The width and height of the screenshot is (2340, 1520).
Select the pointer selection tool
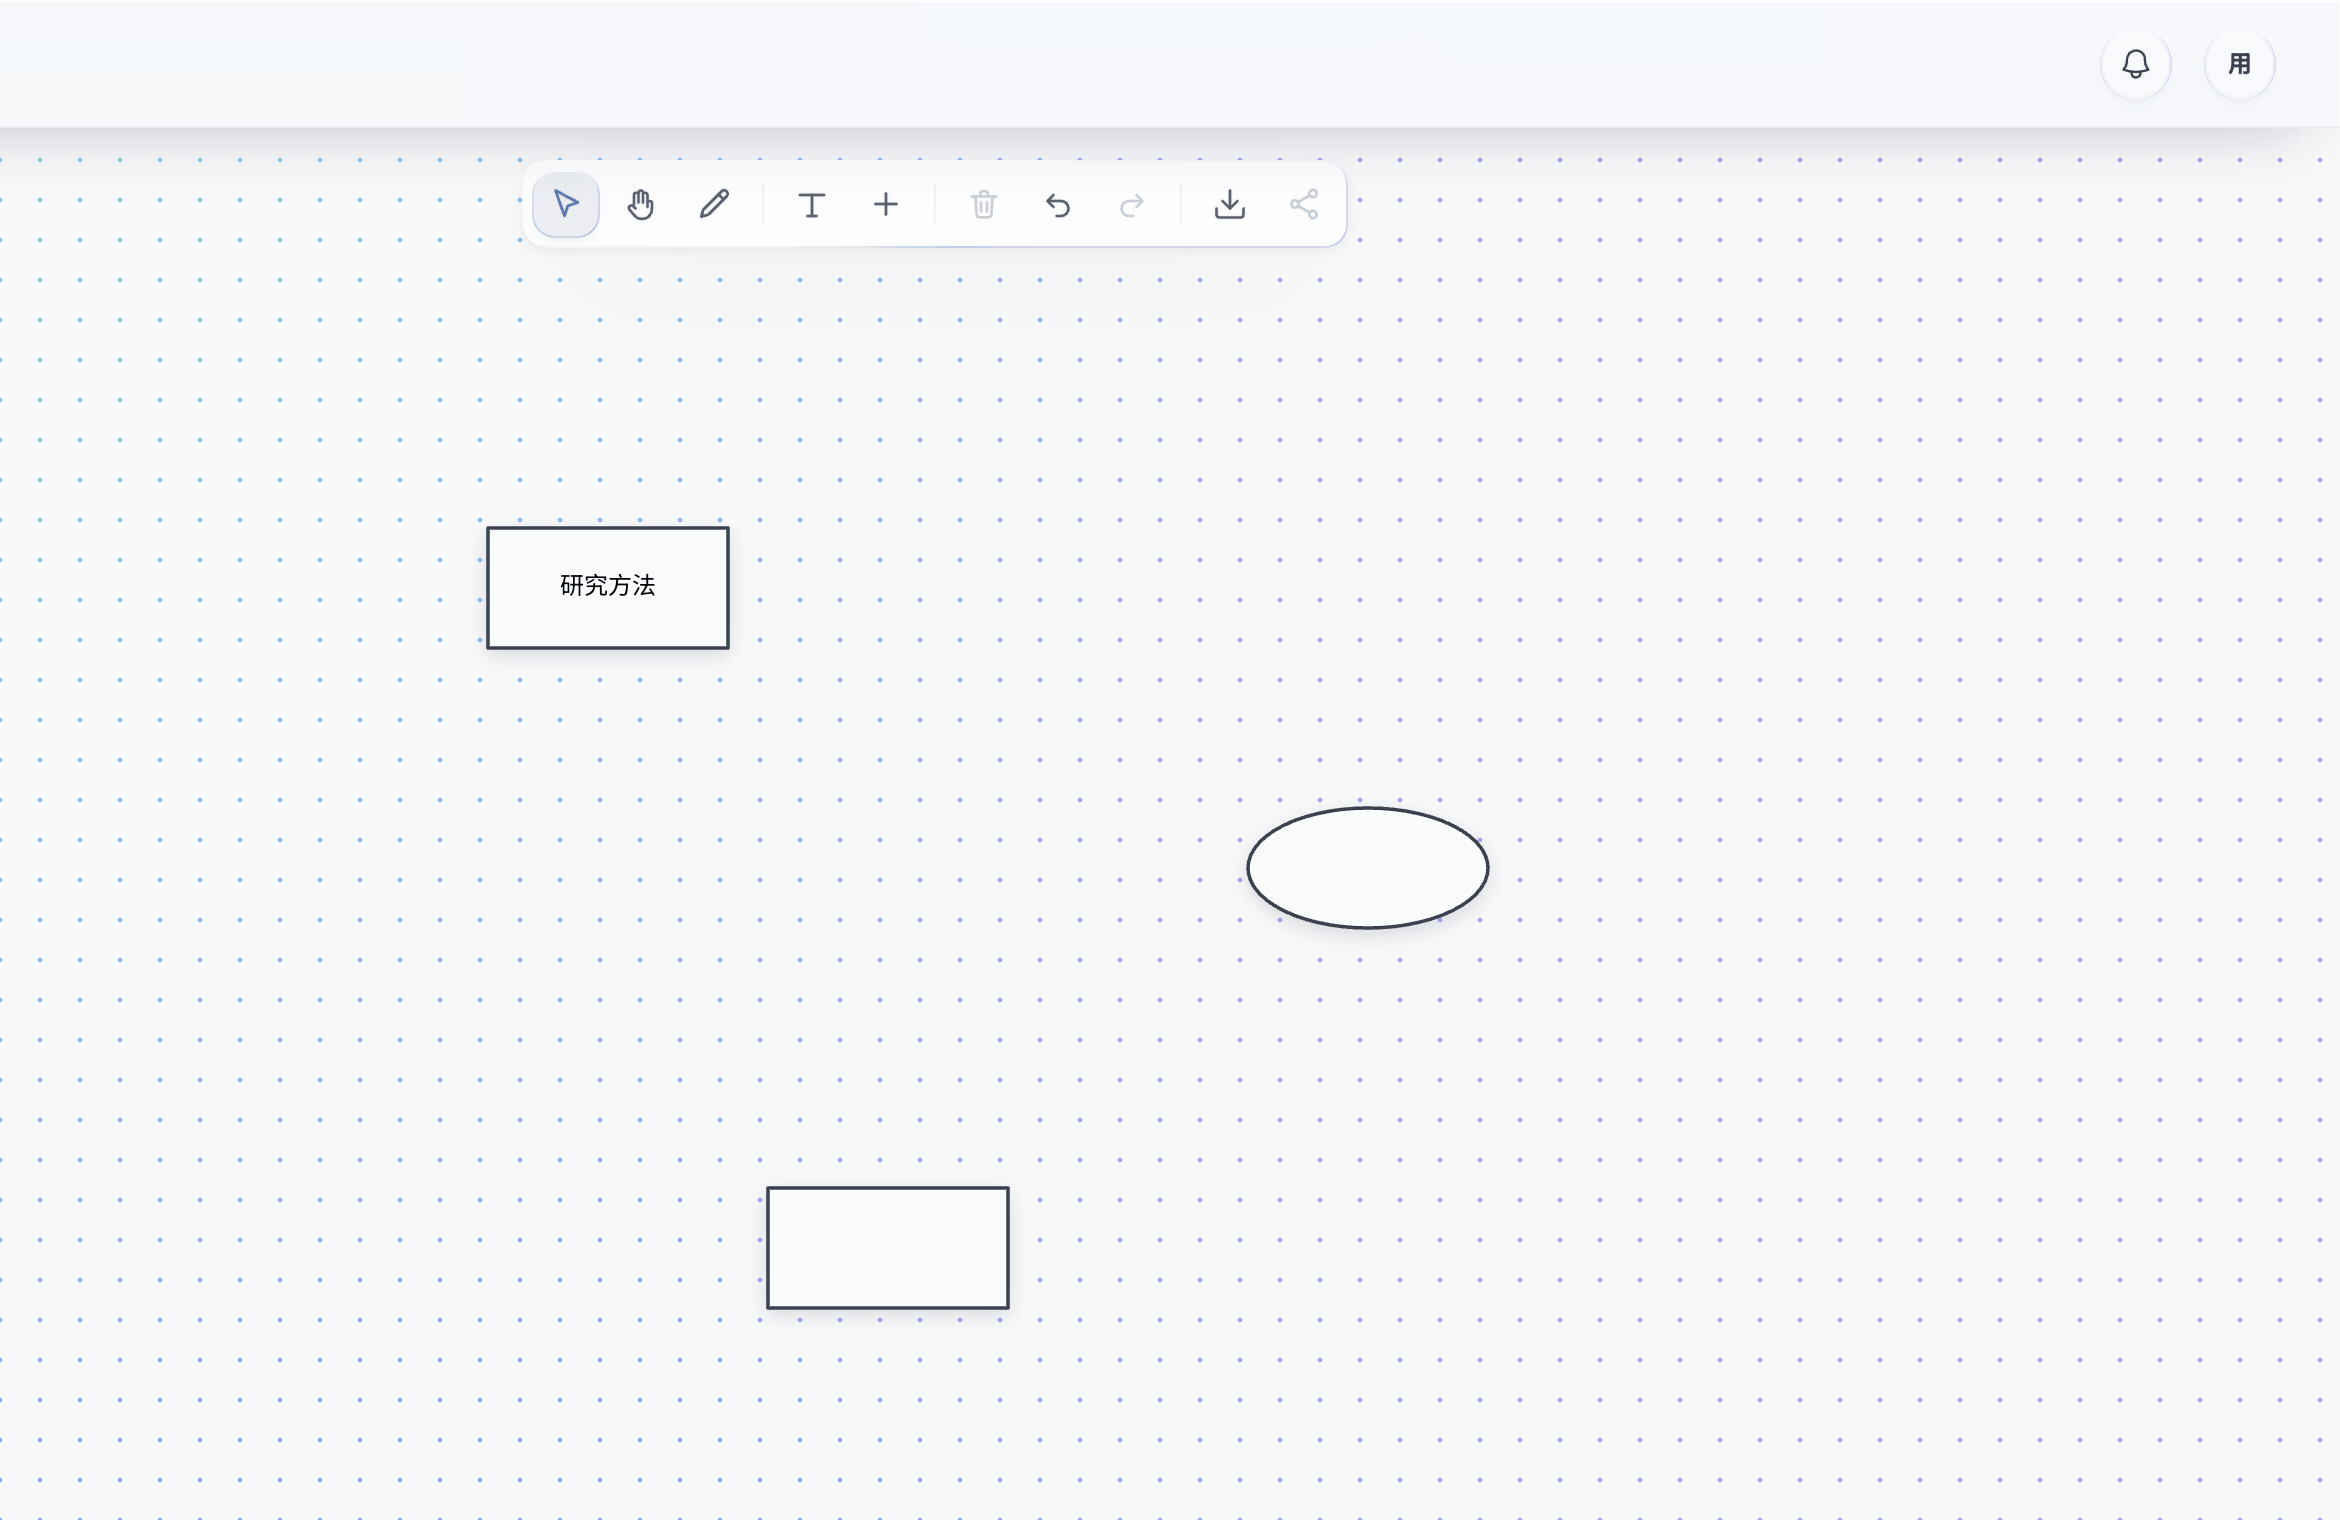(566, 205)
